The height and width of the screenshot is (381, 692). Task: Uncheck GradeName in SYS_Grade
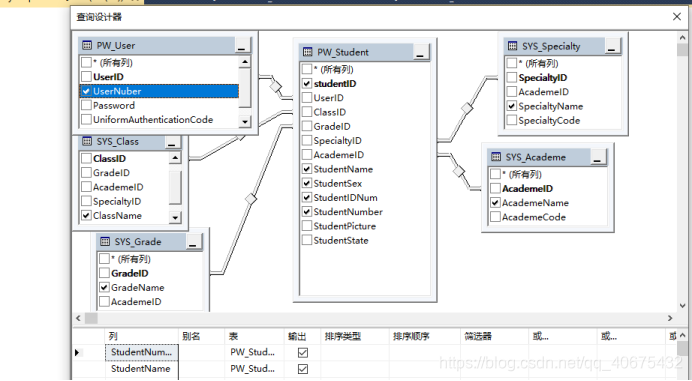(x=104, y=287)
